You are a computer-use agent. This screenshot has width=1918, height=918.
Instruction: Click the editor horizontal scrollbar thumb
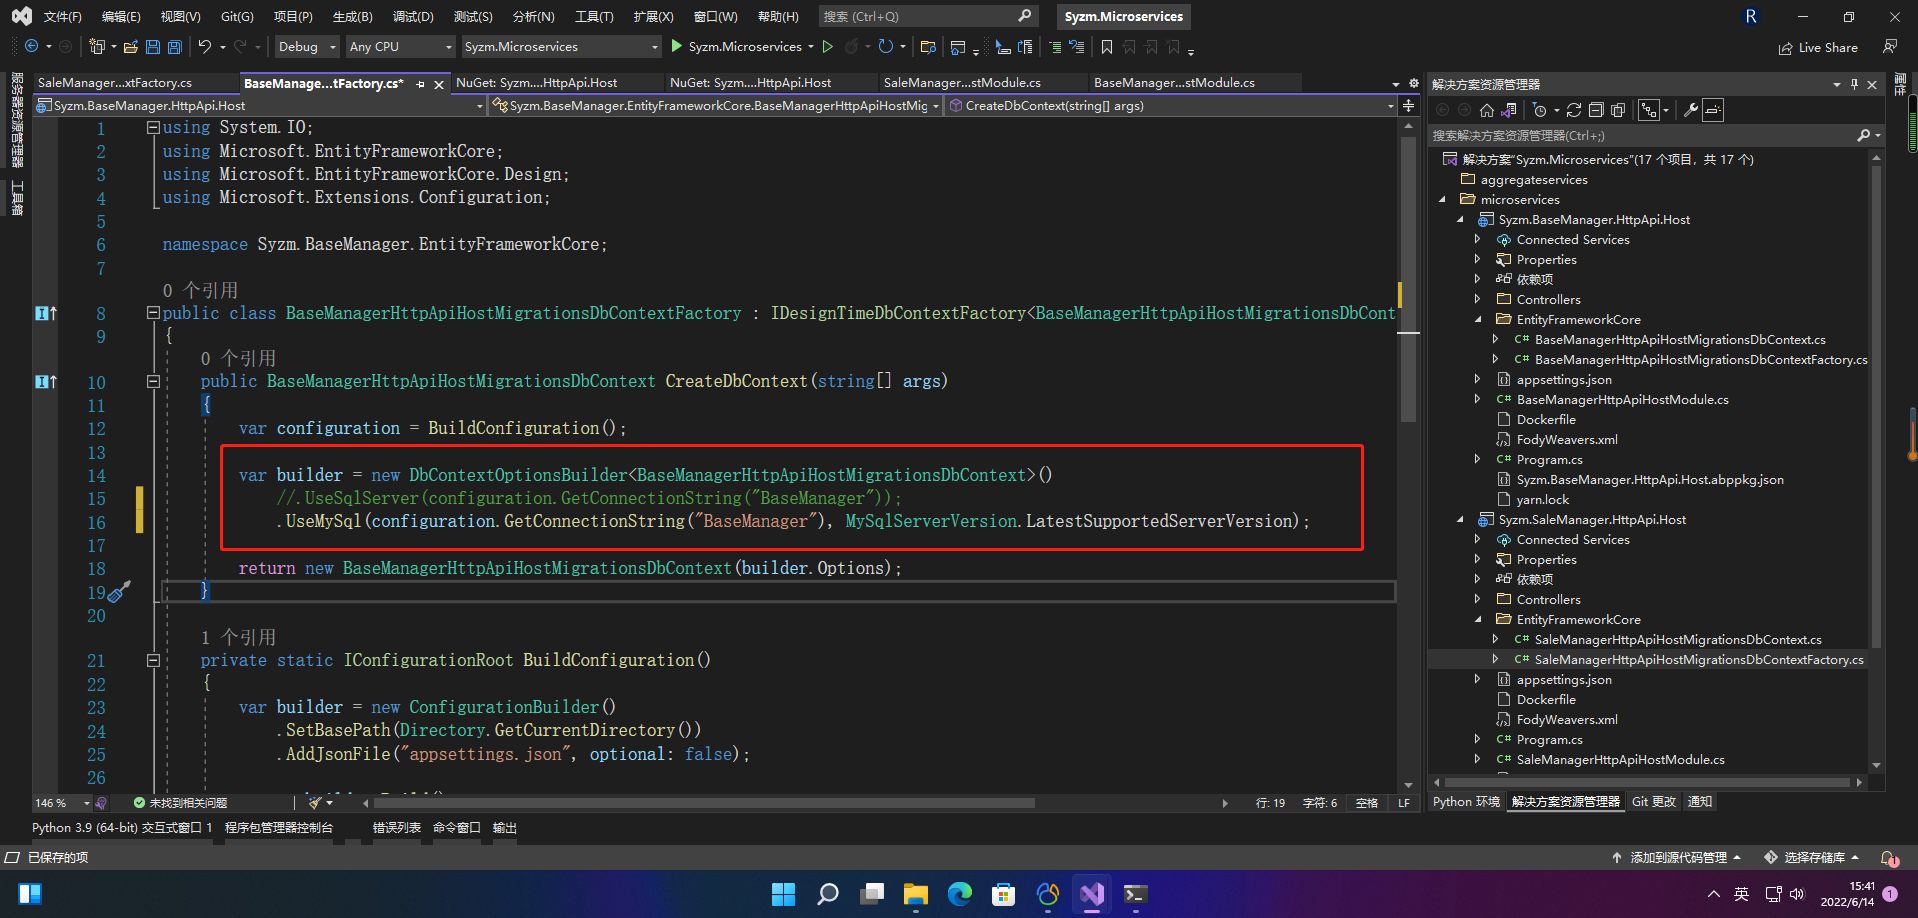click(x=704, y=802)
